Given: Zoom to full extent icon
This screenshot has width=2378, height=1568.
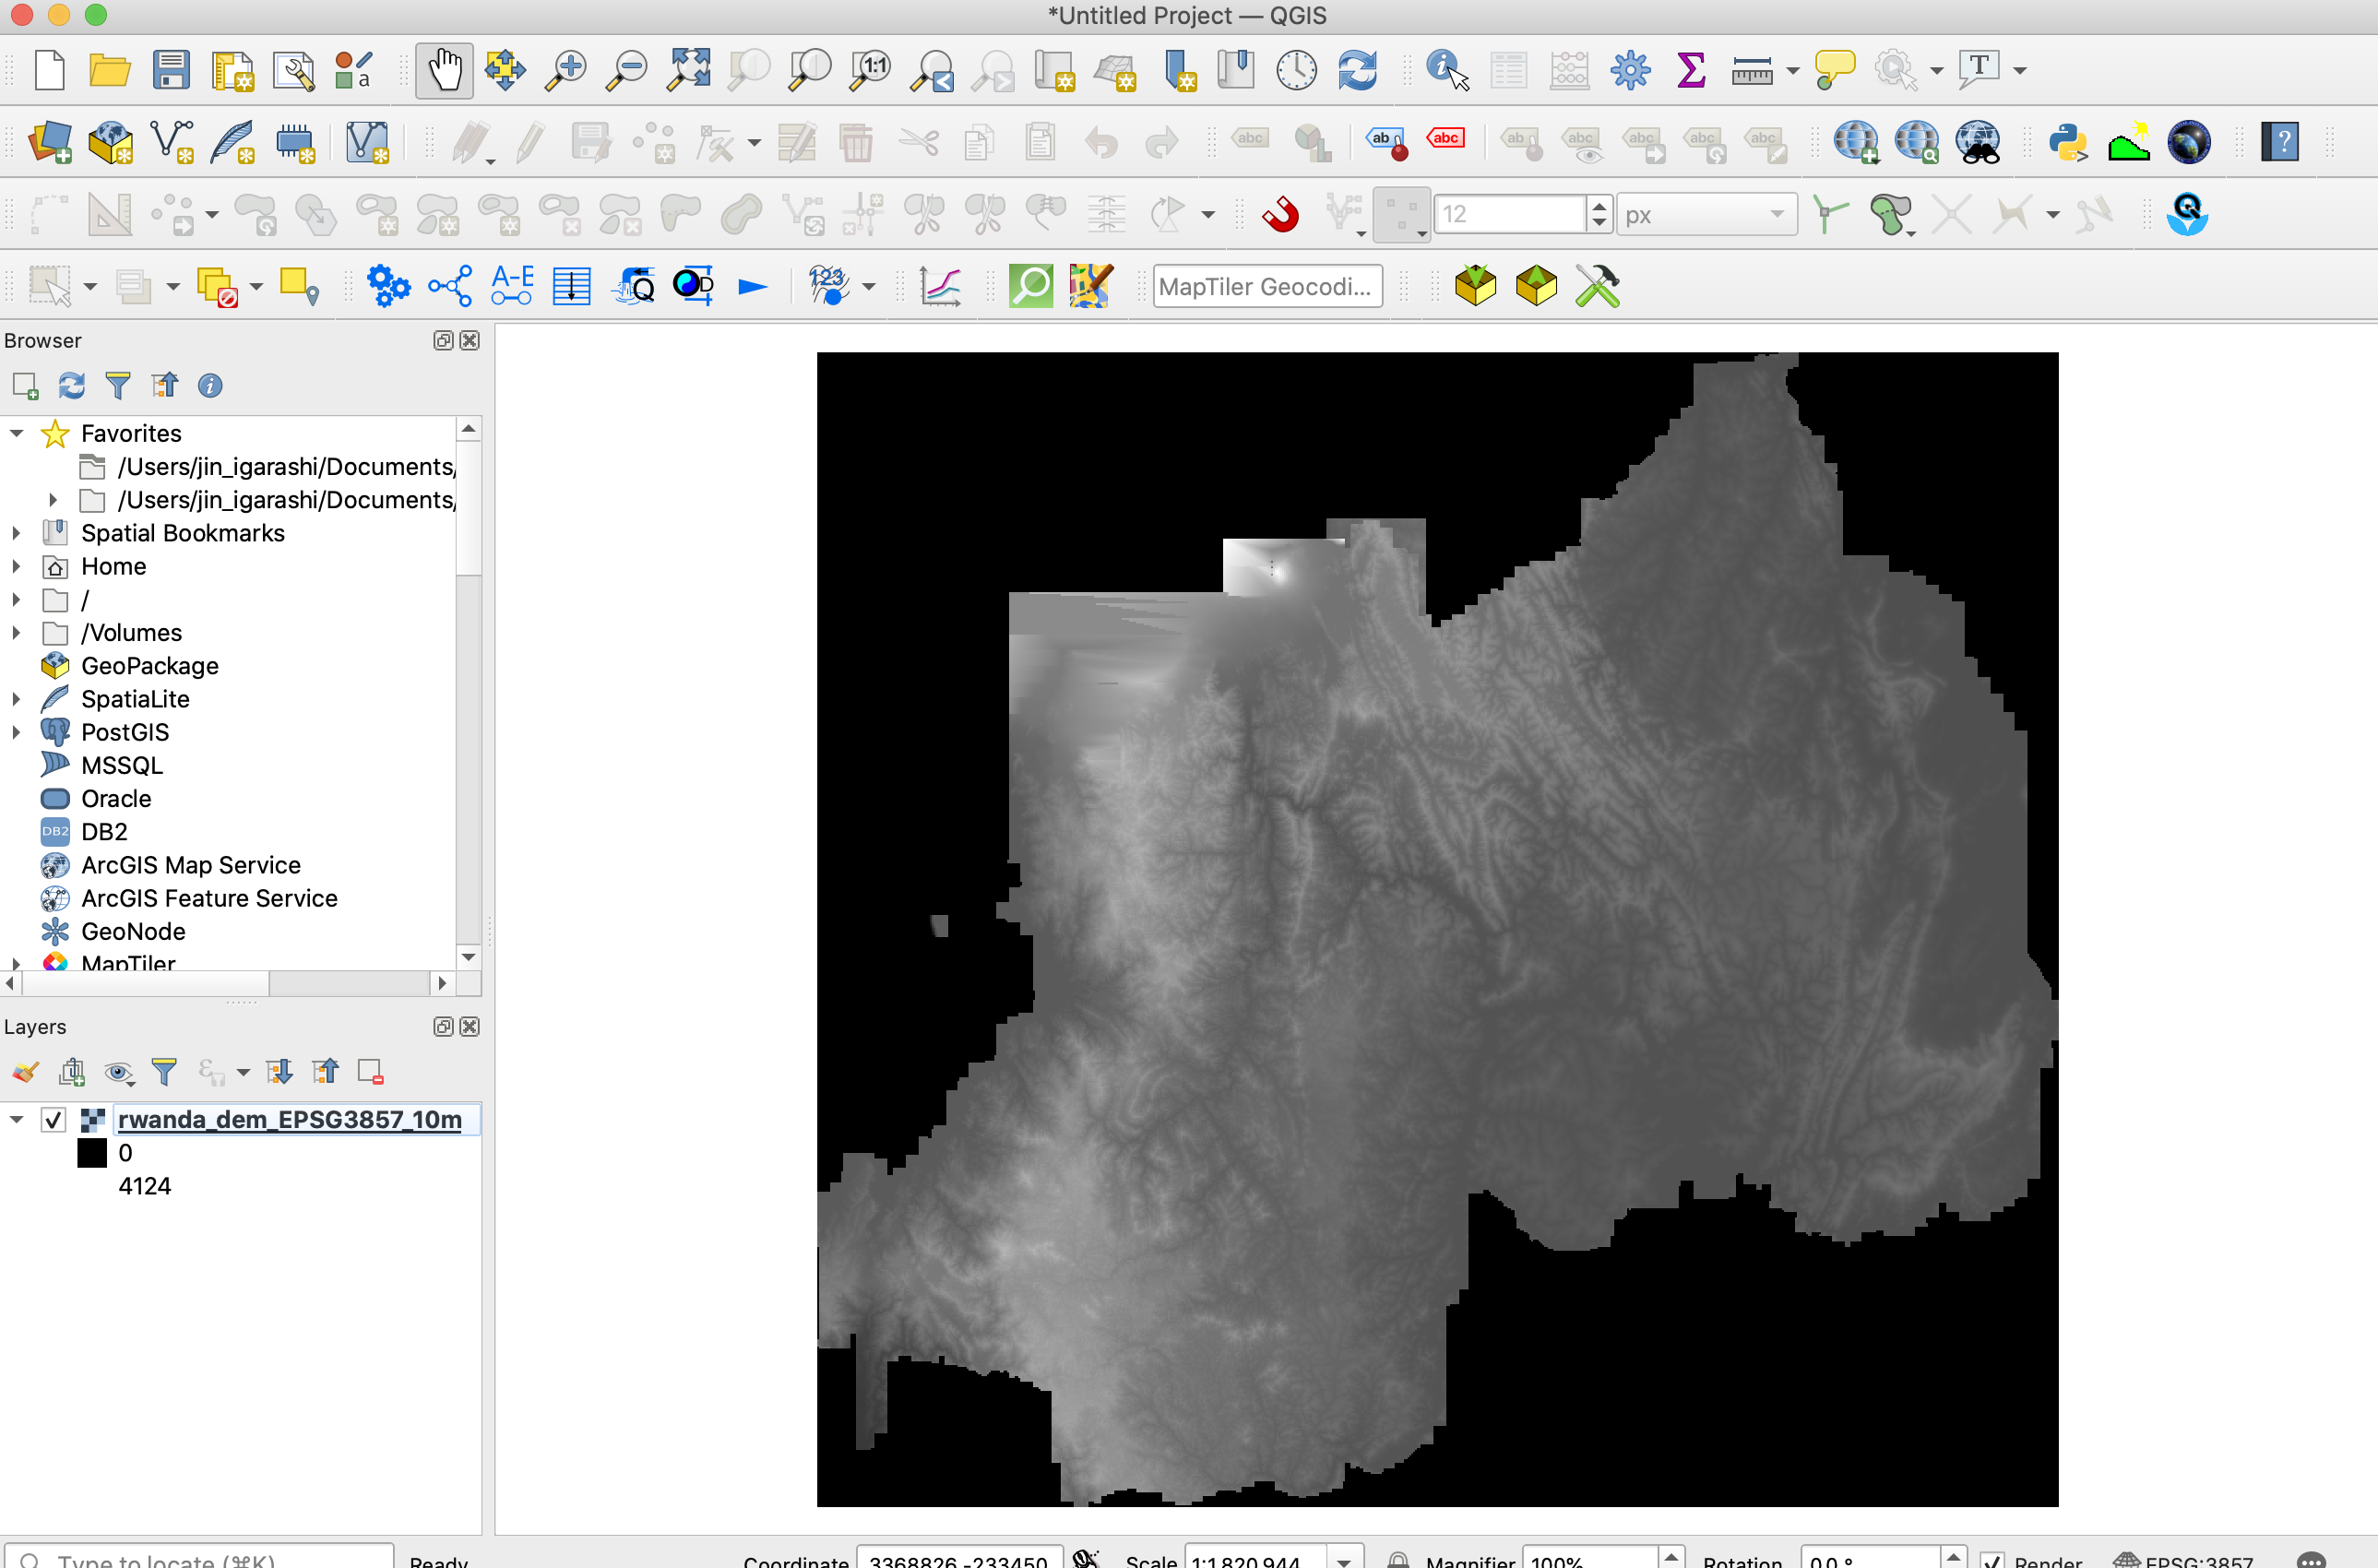Looking at the screenshot, I should click(x=689, y=69).
